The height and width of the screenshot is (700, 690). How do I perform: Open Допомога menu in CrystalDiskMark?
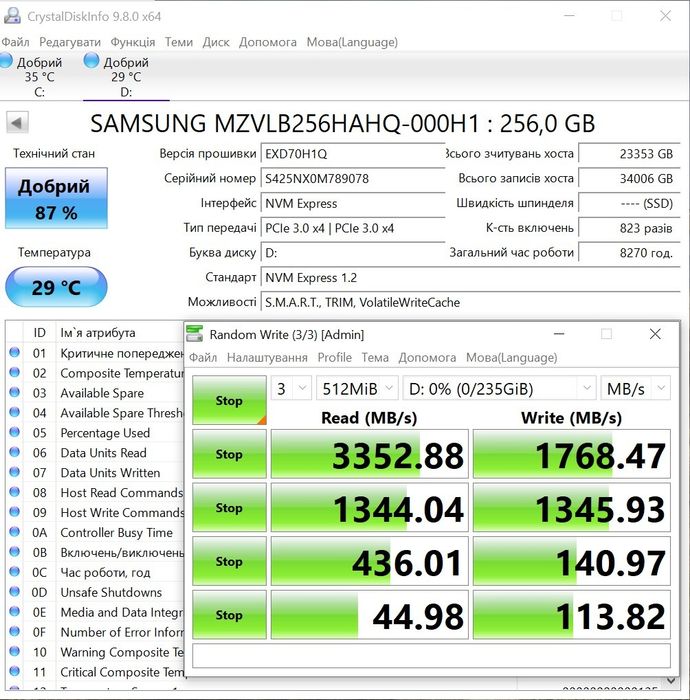point(427,358)
